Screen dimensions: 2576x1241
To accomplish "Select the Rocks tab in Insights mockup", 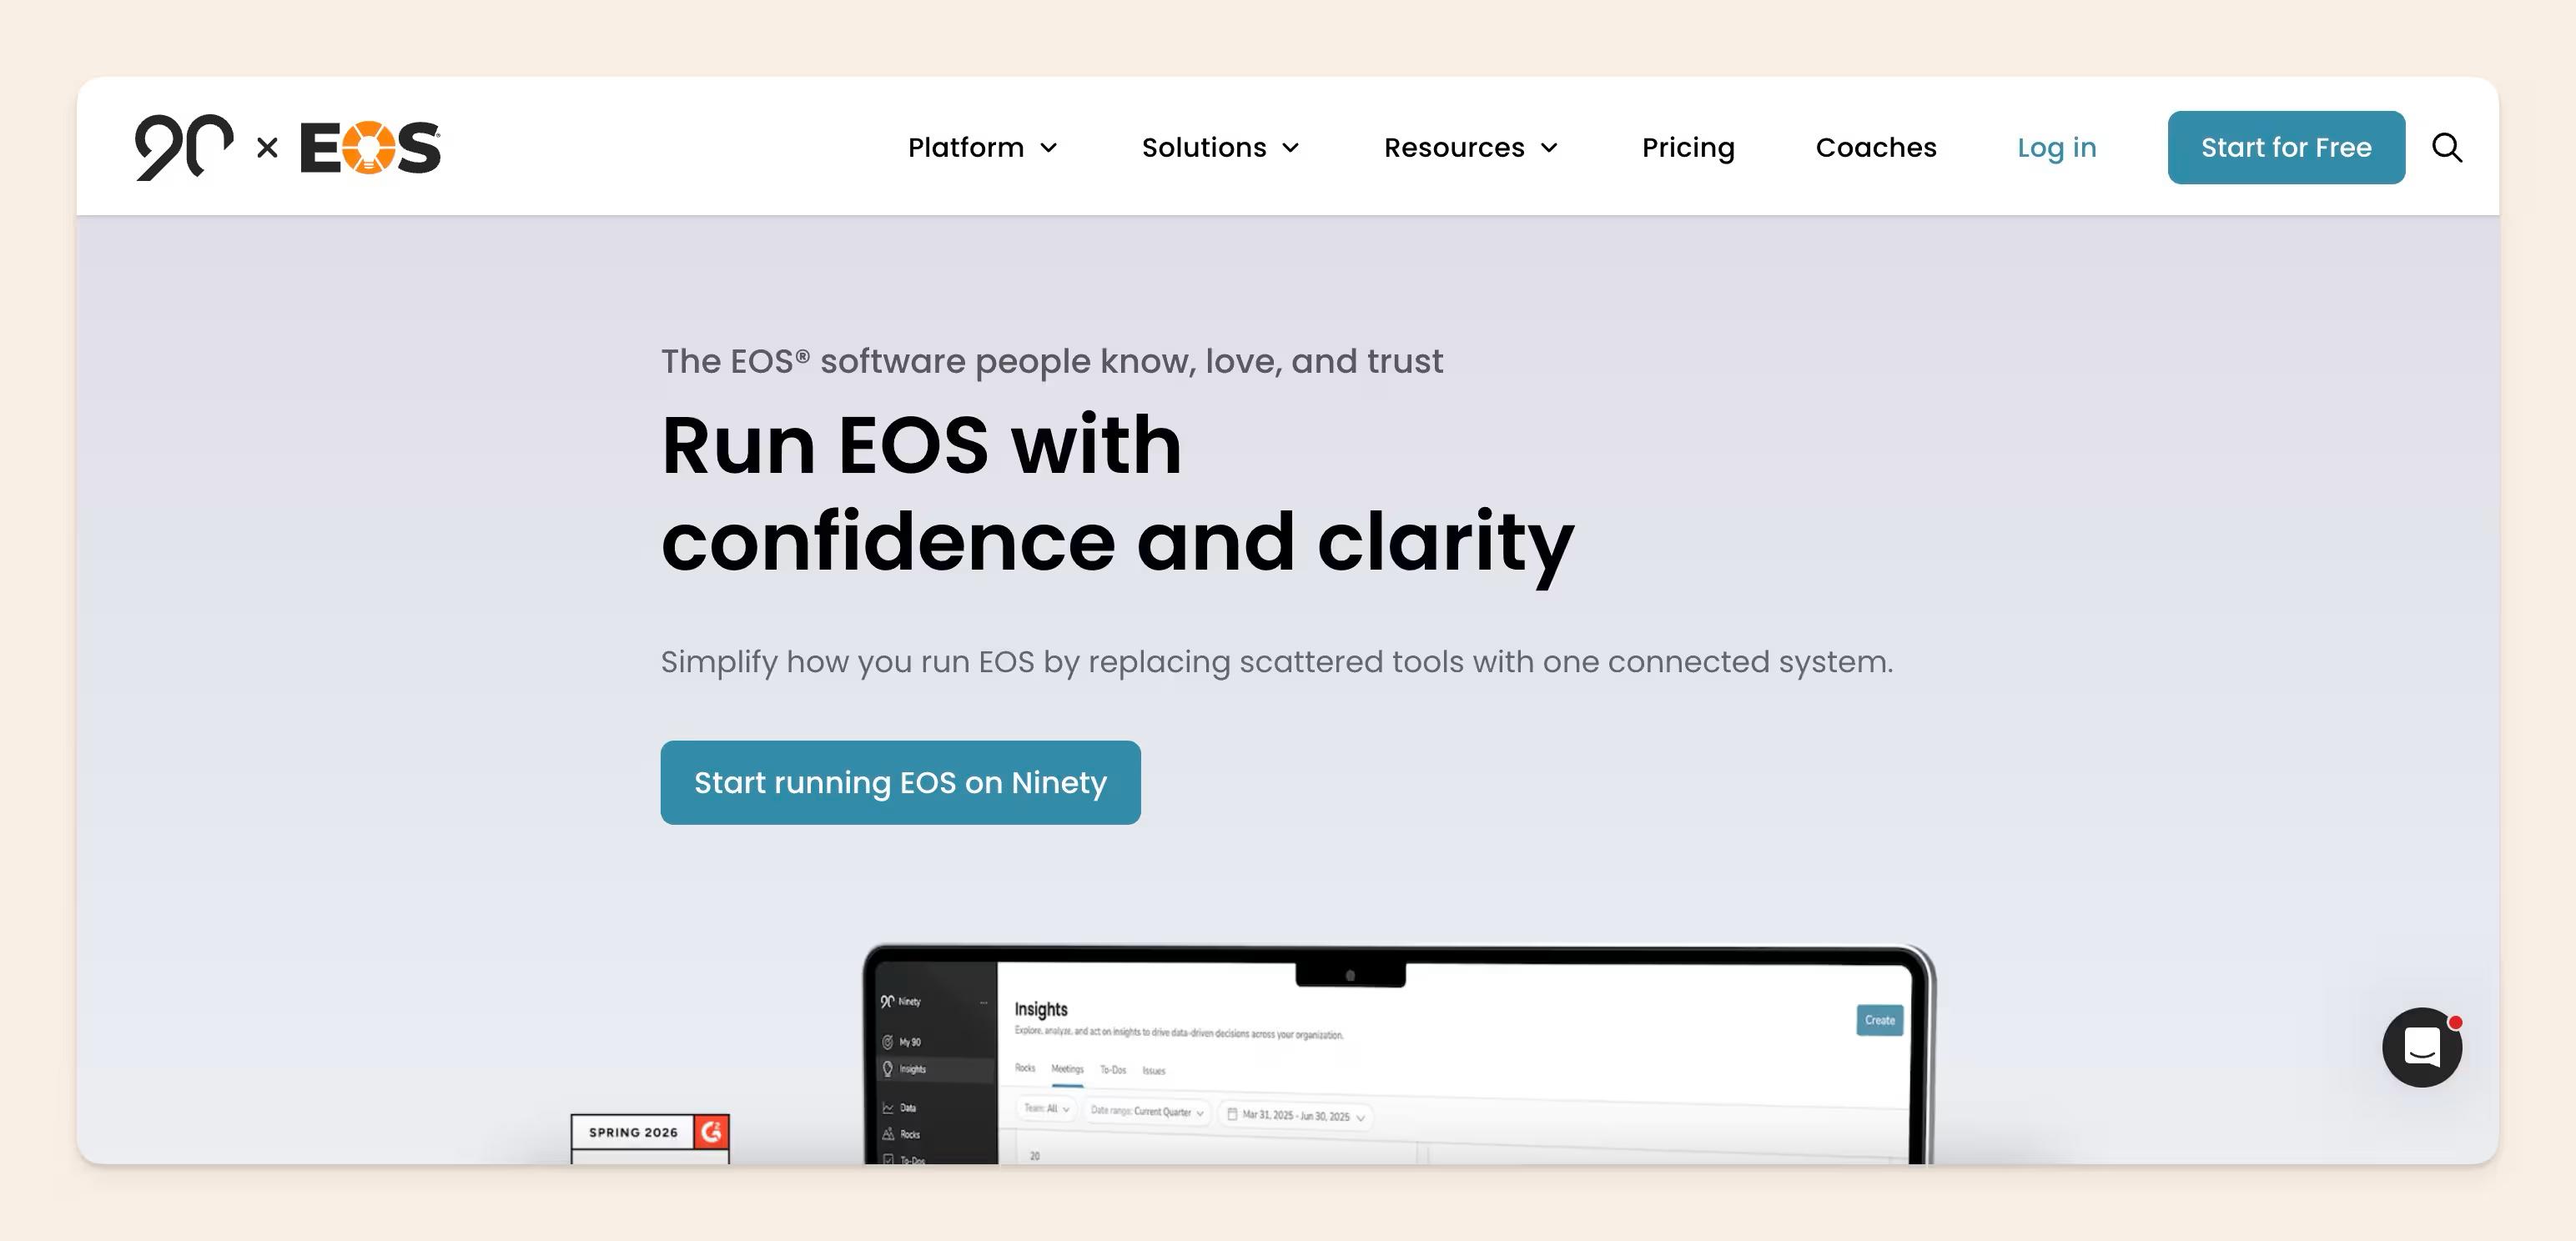I will click(x=1025, y=1068).
